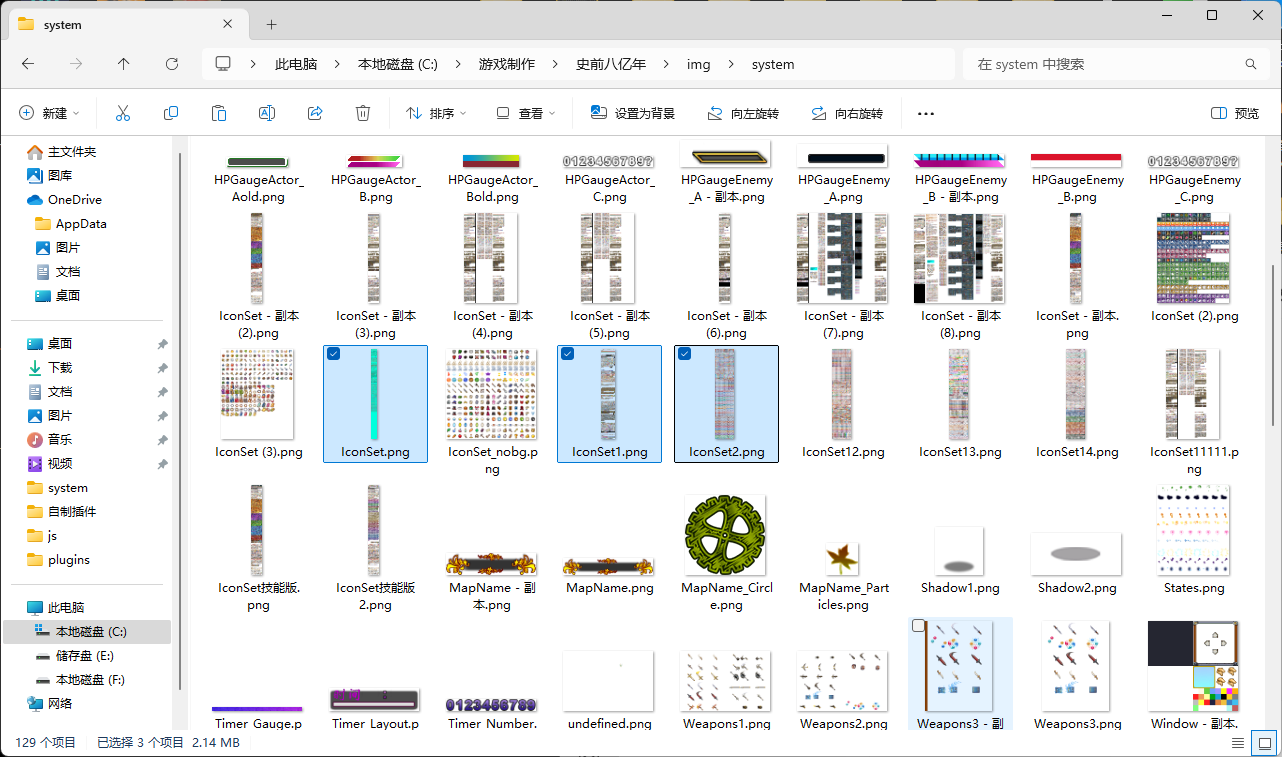Screen dimensions: 1282x757
Task: Click 史前八亿年 in the breadcrumb path
Action: pyautogui.click(x=611, y=64)
